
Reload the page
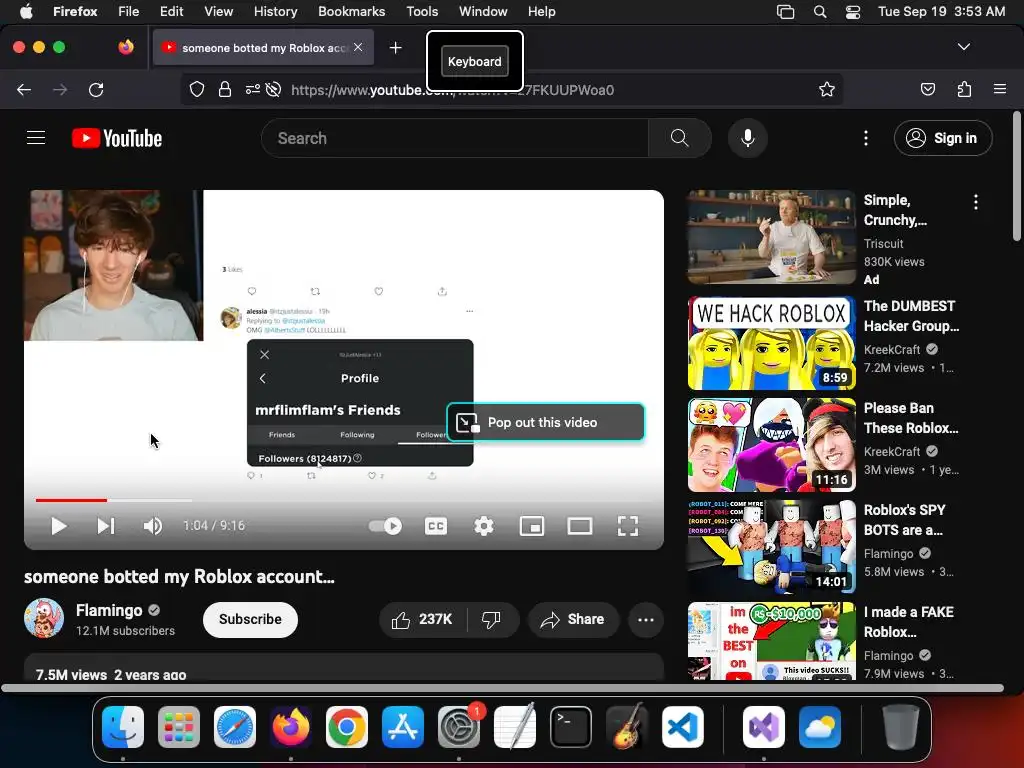click(96, 89)
